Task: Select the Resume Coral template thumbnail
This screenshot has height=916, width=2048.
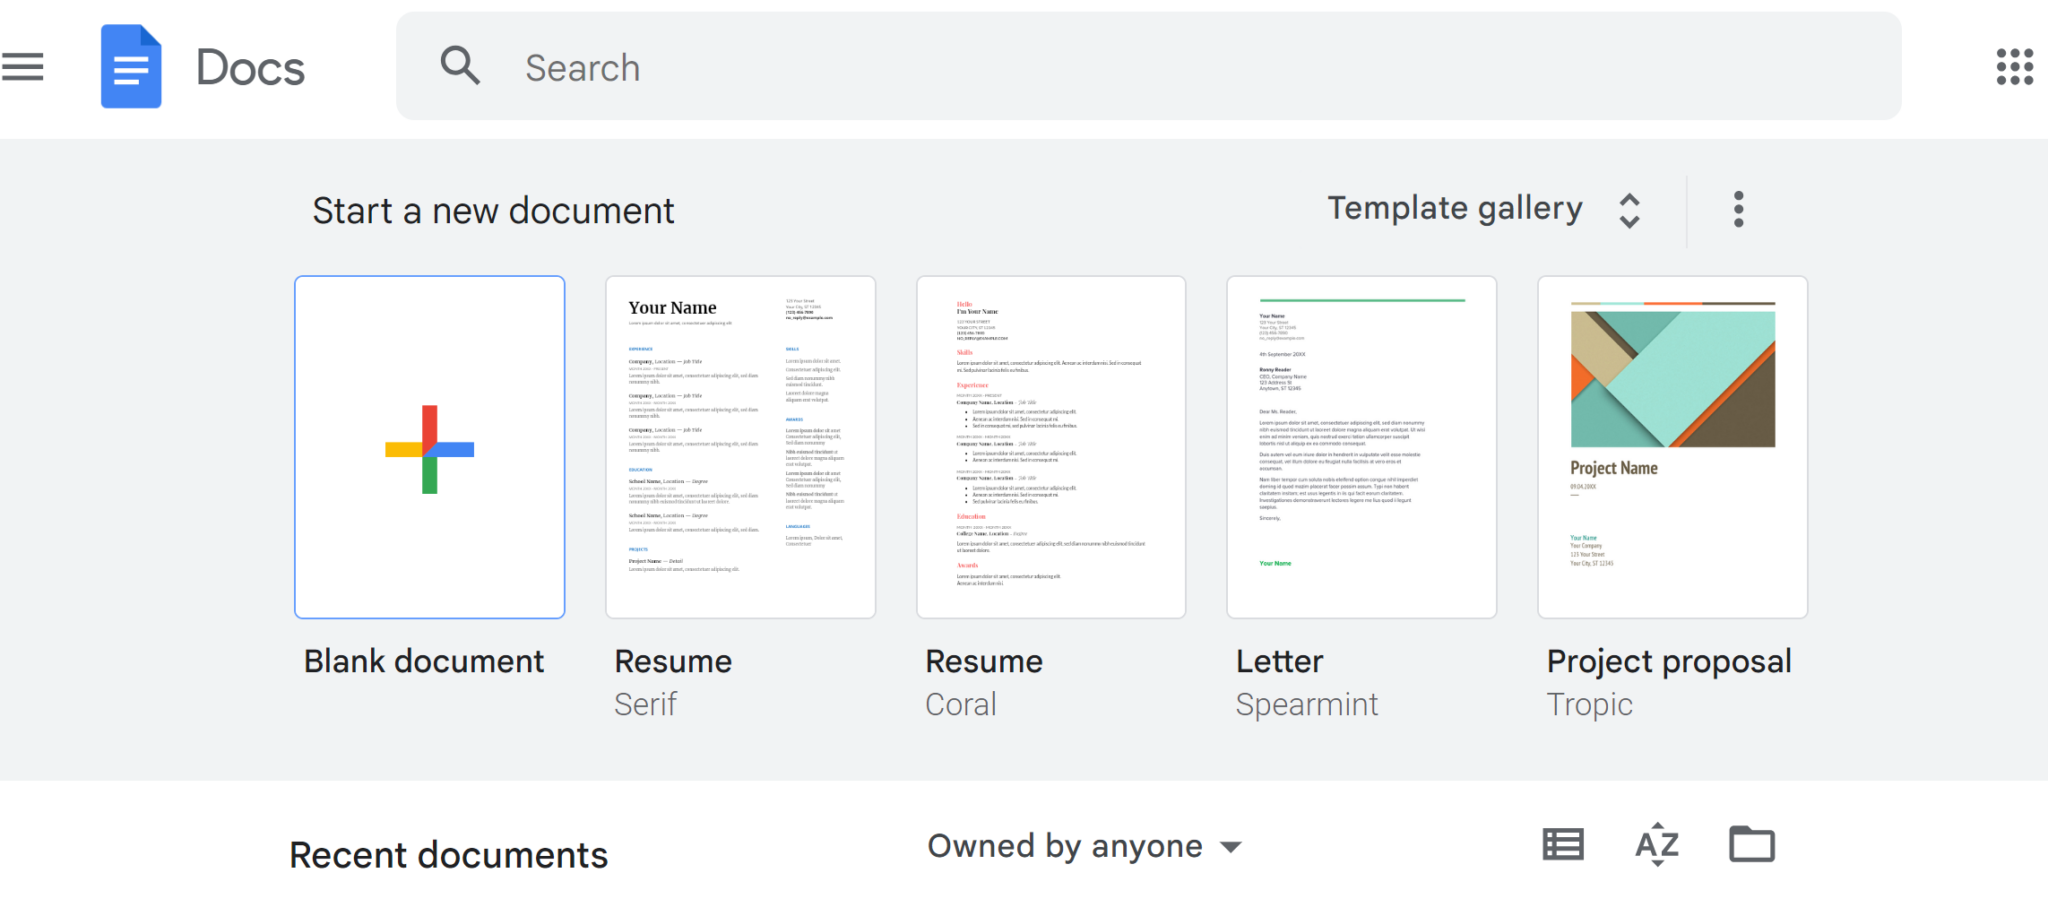Action: (1051, 447)
